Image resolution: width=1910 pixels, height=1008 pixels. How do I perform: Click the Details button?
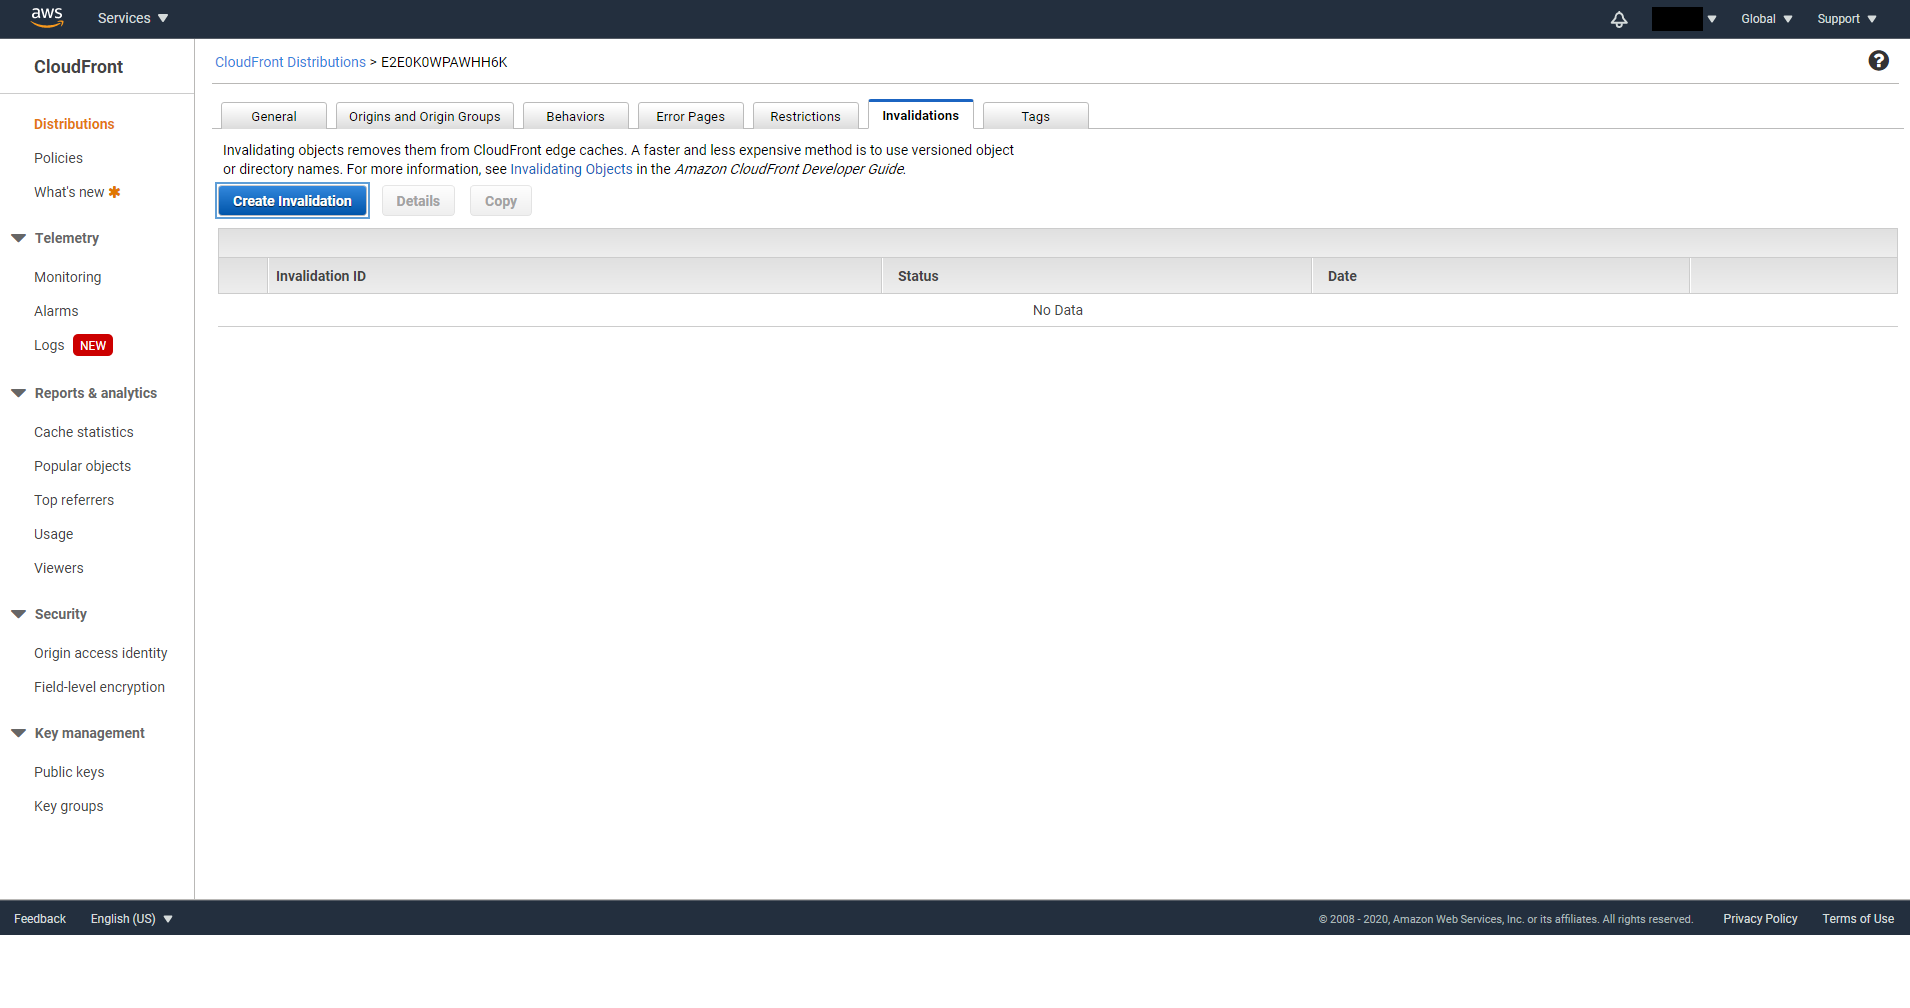click(x=418, y=201)
